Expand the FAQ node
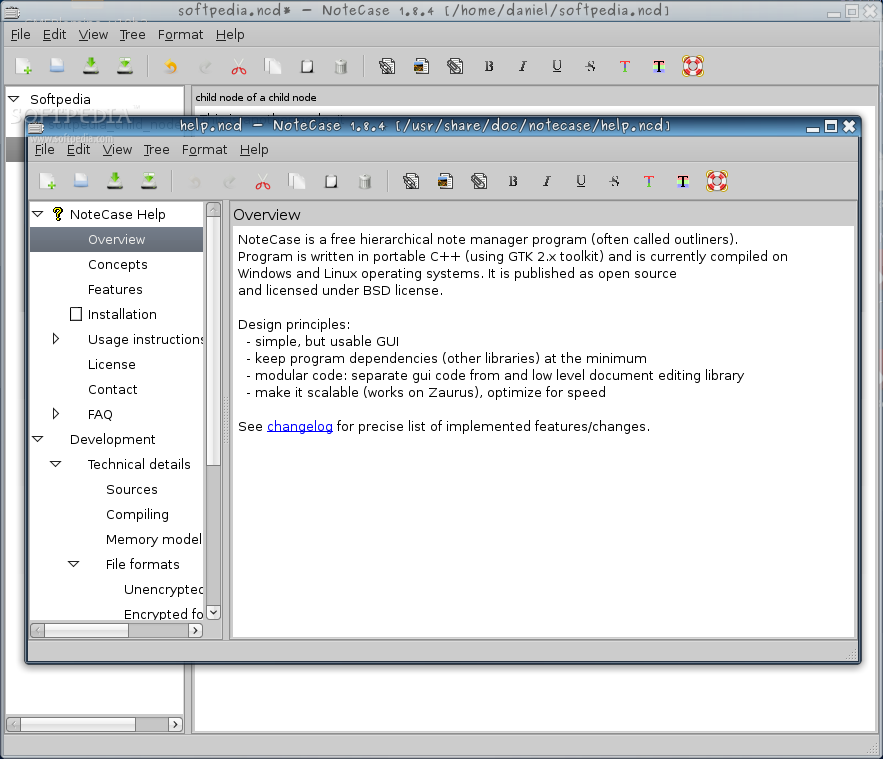 coord(56,414)
